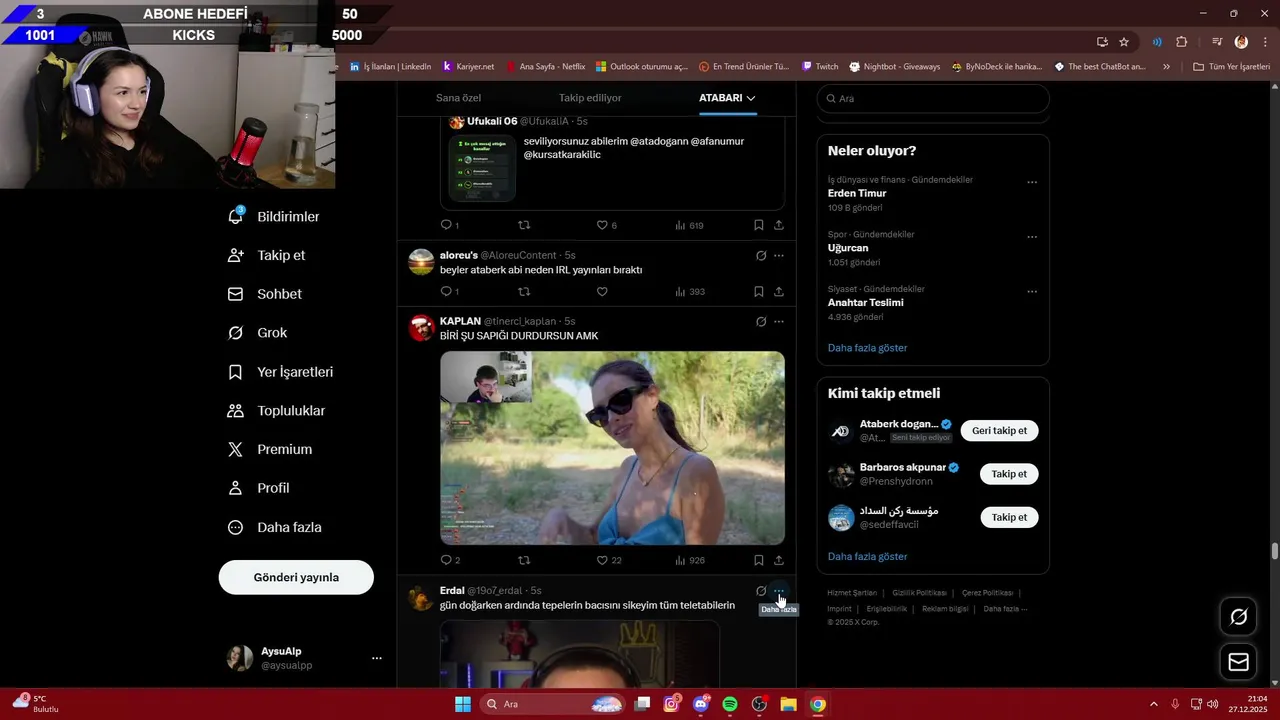Expand Daha fazla menu in sidebar
This screenshot has height=720, width=1280.
click(x=274, y=527)
